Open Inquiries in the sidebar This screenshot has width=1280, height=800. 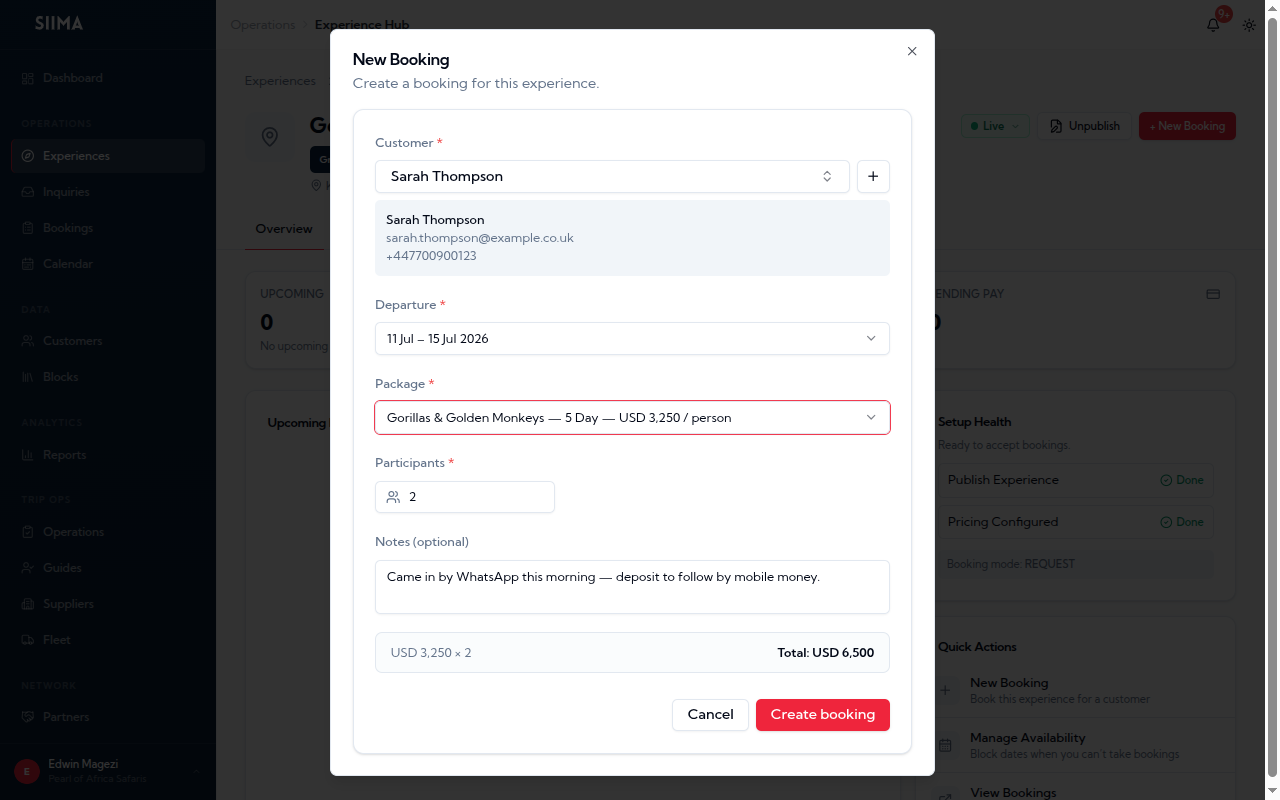click(x=108, y=192)
